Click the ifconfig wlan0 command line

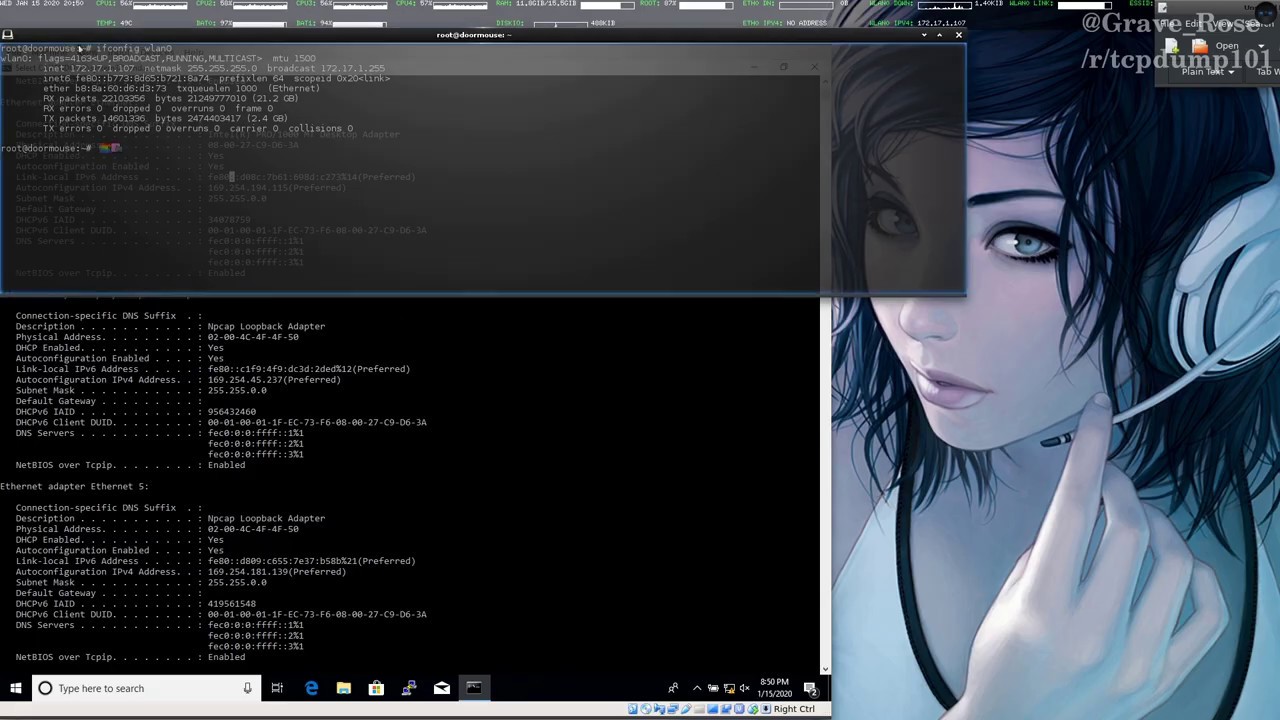pyautogui.click(x=86, y=48)
